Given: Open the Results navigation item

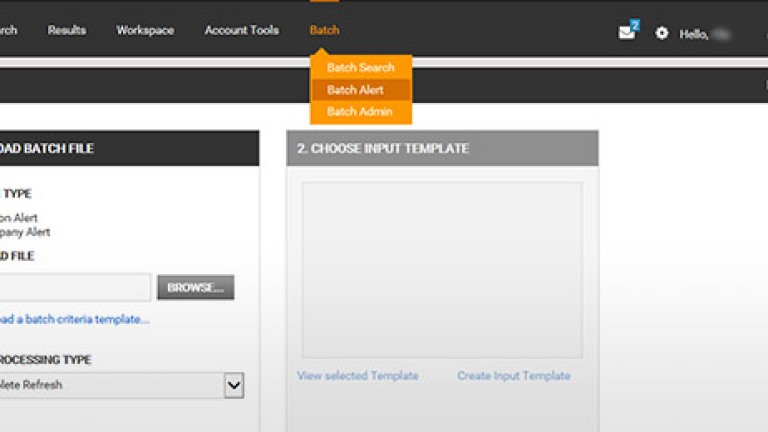Looking at the screenshot, I should [67, 30].
